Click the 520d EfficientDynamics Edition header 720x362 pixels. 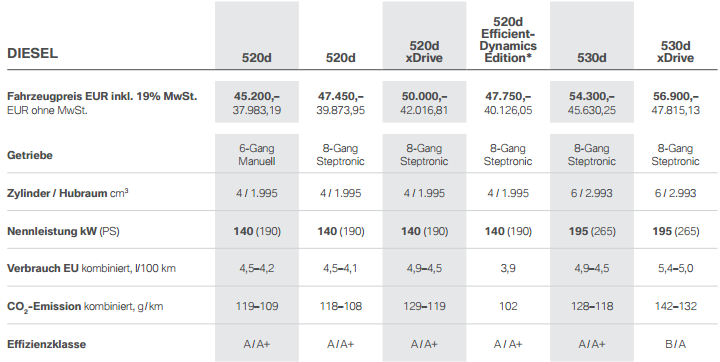click(508, 40)
